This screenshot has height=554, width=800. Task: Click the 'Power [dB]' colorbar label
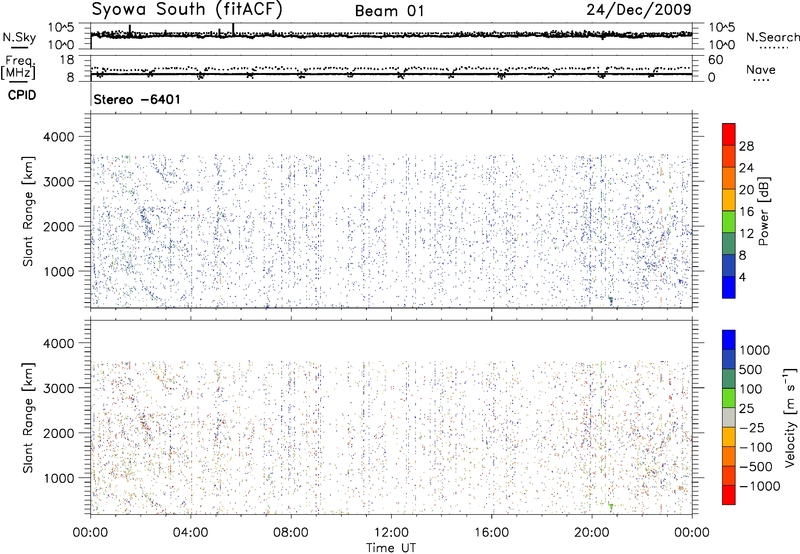(764, 211)
